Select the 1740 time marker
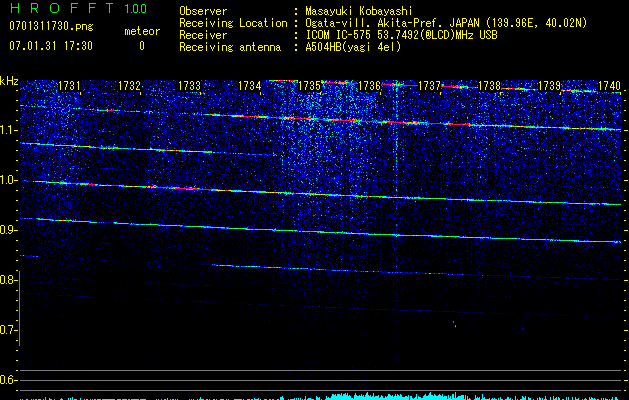 (x=609, y=87)
